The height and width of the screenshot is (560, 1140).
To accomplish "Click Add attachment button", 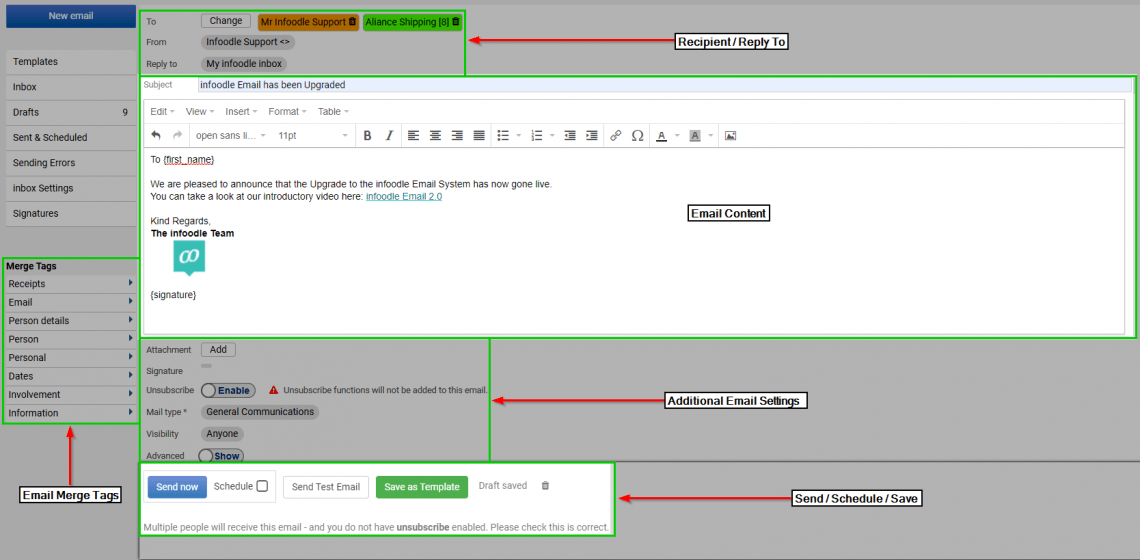I will tap(218, 350).
